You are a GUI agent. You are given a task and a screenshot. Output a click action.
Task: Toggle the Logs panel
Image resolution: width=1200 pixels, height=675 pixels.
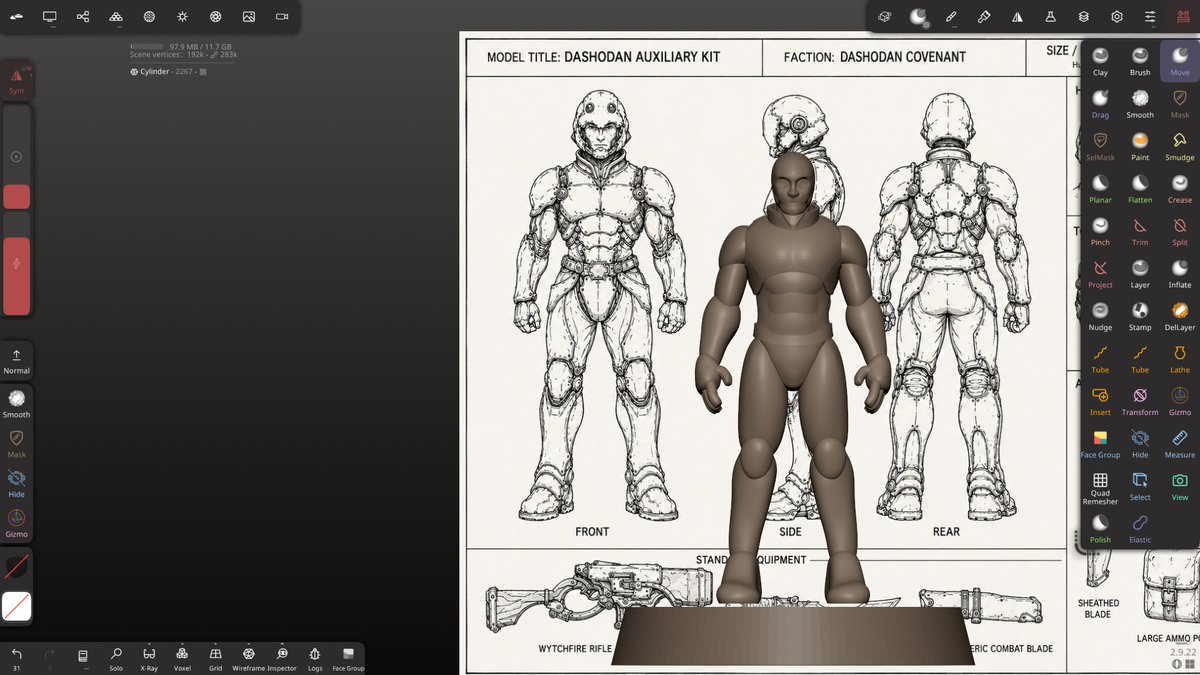(315, 658)
